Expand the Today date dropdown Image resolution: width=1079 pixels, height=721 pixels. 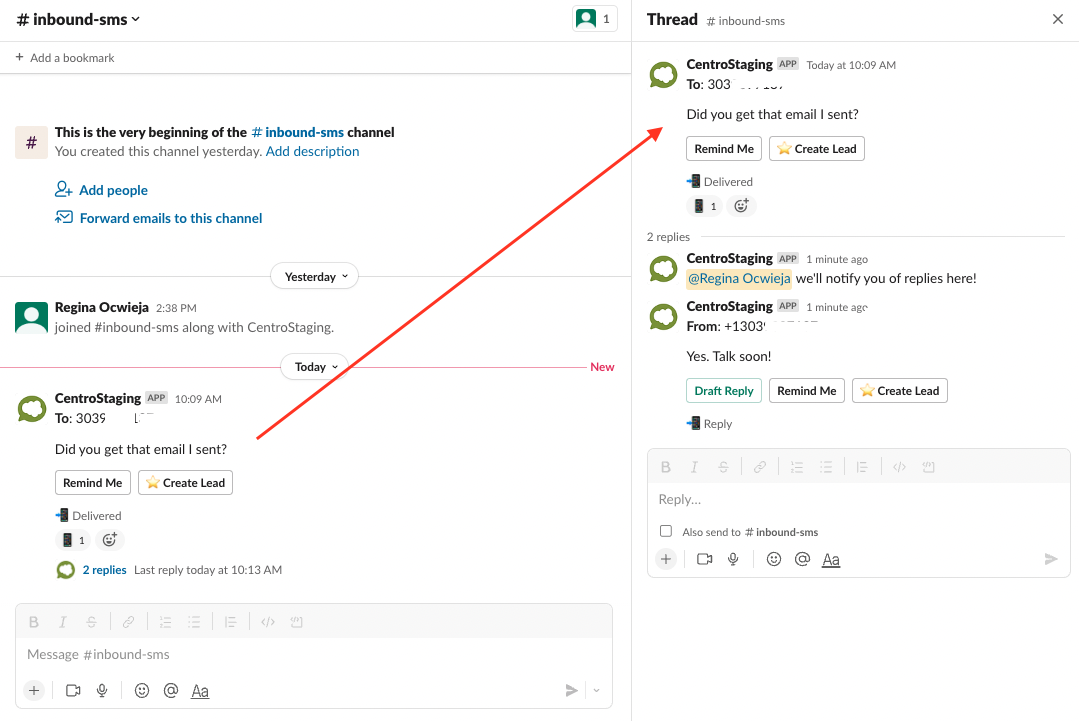click(x=314, y=367)
